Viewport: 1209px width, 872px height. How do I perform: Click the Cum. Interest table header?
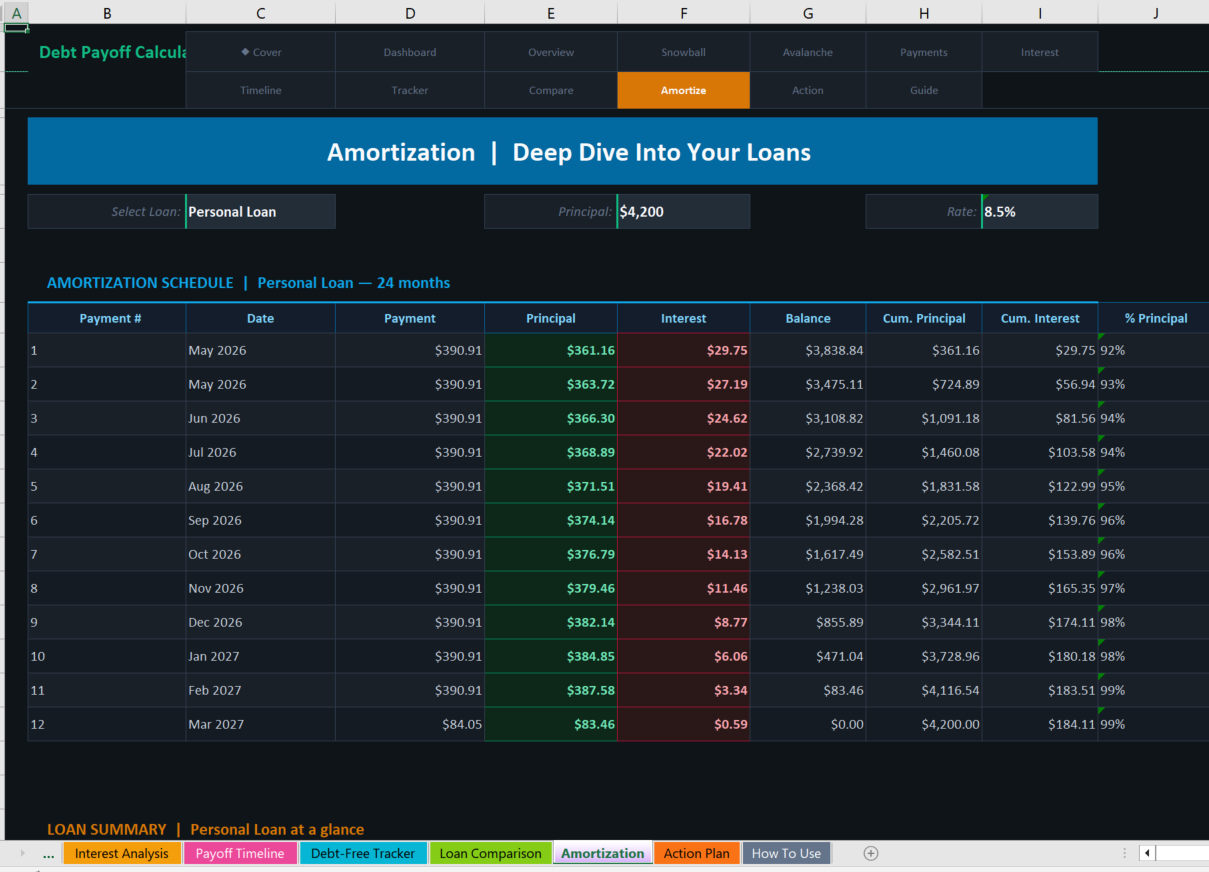click(x=1040, y=318)
